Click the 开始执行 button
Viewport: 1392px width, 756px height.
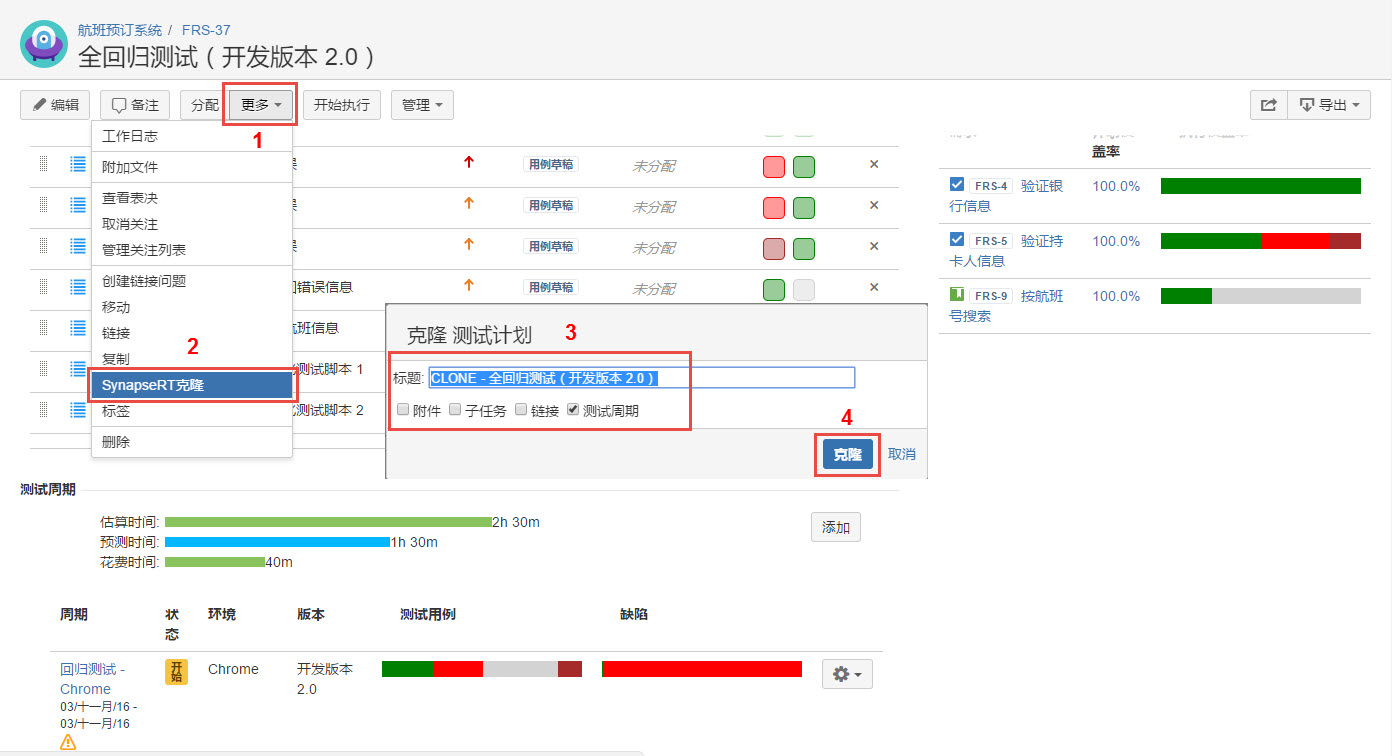tap(342, 105)
